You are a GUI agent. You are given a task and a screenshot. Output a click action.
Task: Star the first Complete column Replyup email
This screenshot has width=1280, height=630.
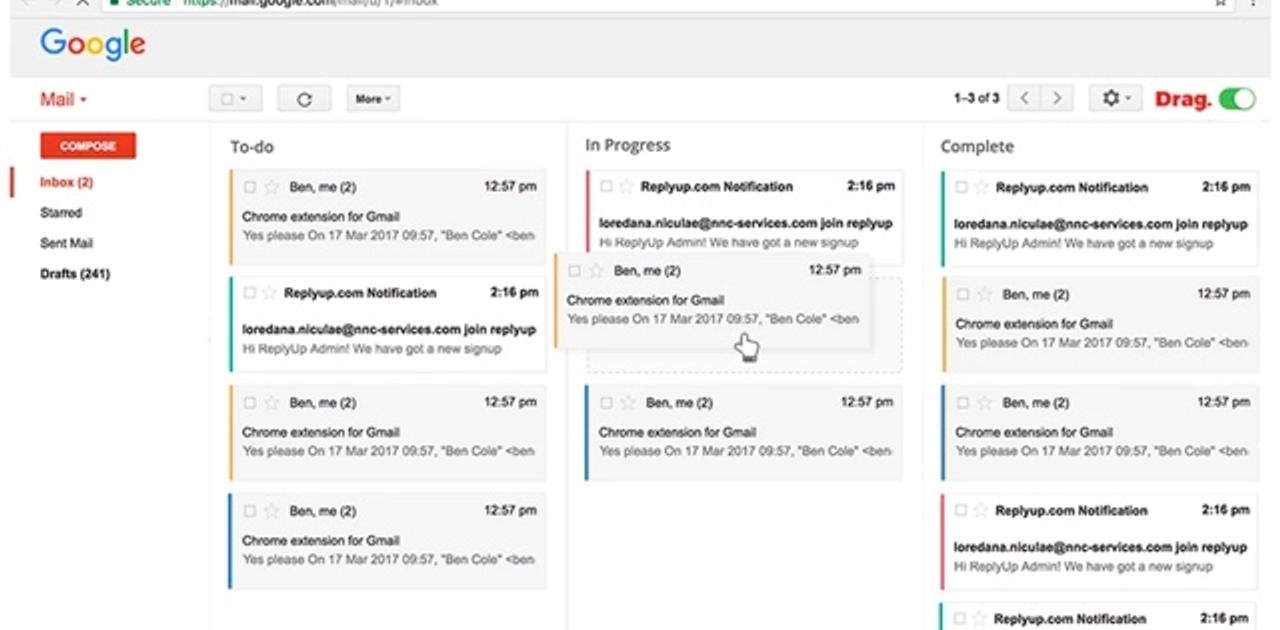(x=981, y=187)
